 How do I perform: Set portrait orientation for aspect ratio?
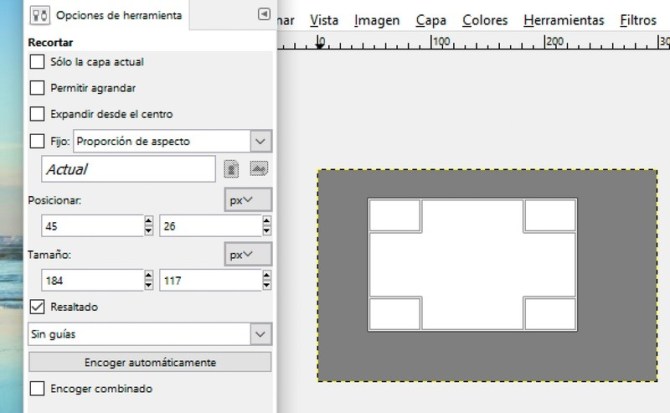(231, 169)
